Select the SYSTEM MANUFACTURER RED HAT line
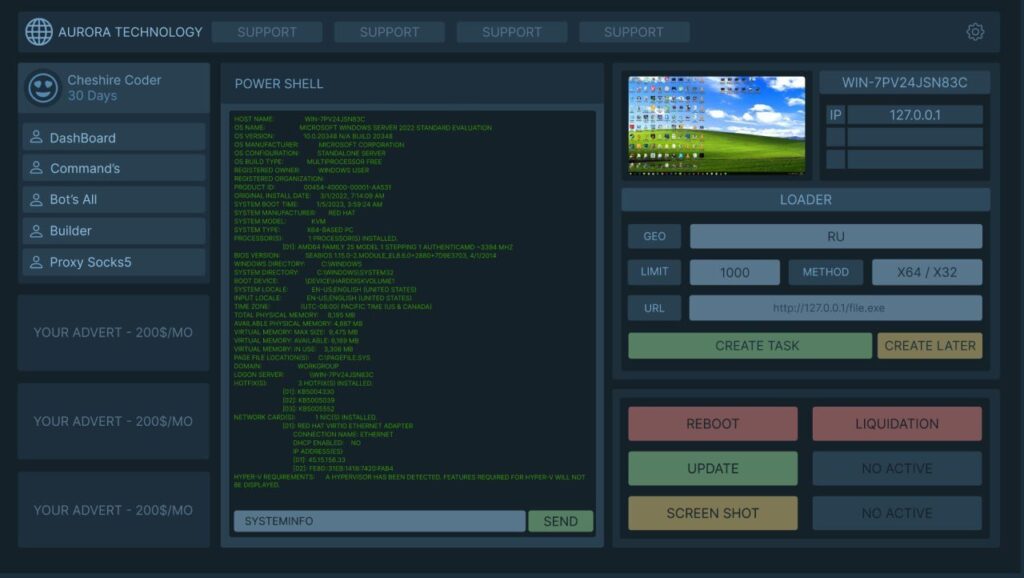Screen dimensions: 1024x578 295,213
